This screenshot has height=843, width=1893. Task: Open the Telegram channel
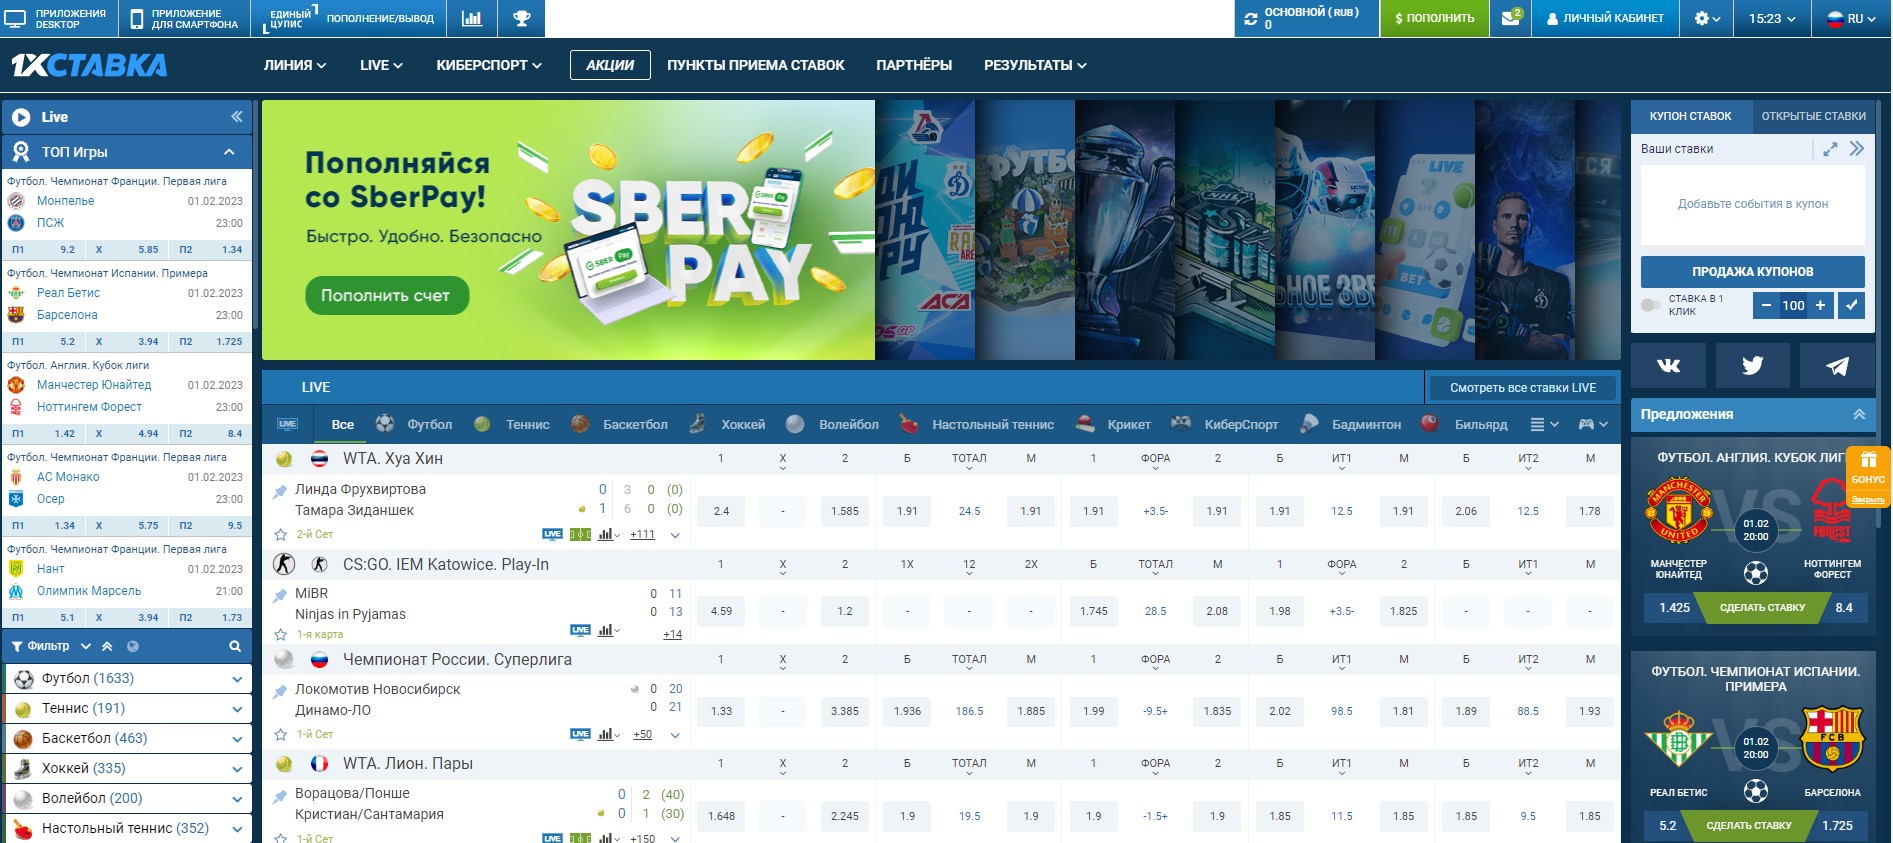click(x=1837, y=365)
